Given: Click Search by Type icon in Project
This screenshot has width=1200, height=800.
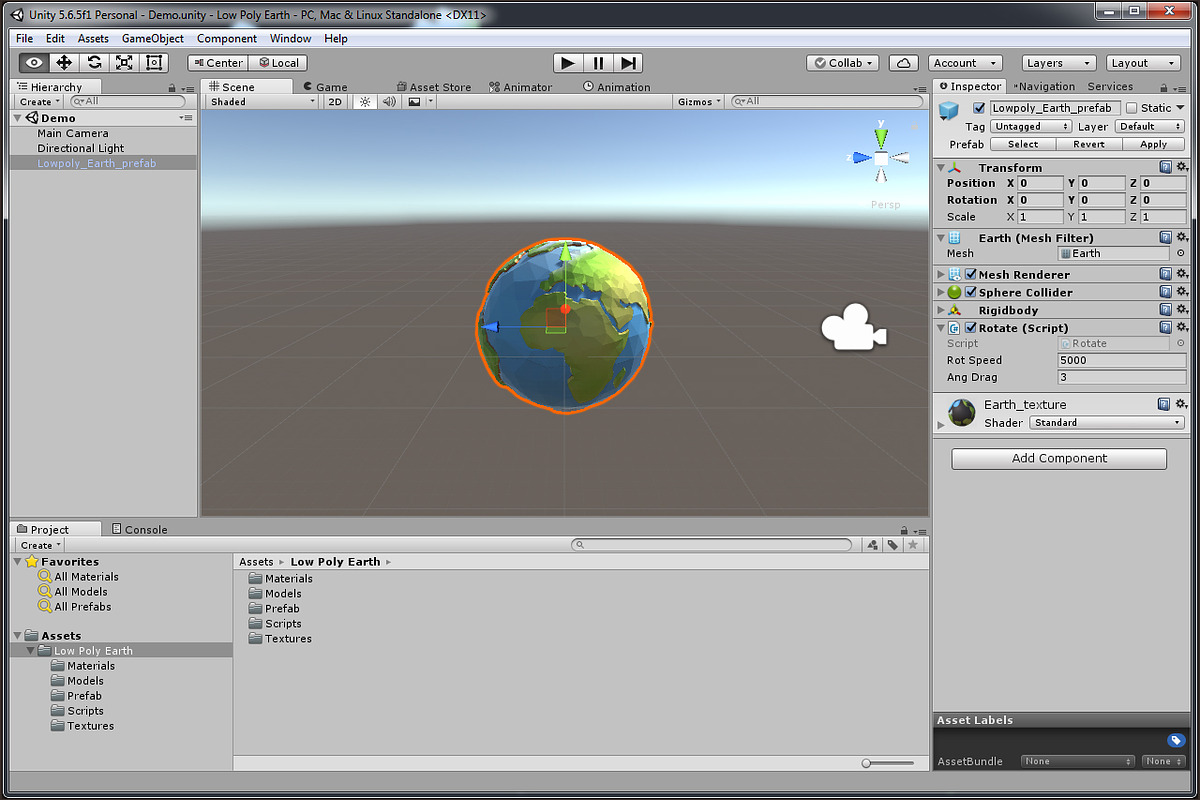Looking at the screenshot, I should tap(871, 545).
